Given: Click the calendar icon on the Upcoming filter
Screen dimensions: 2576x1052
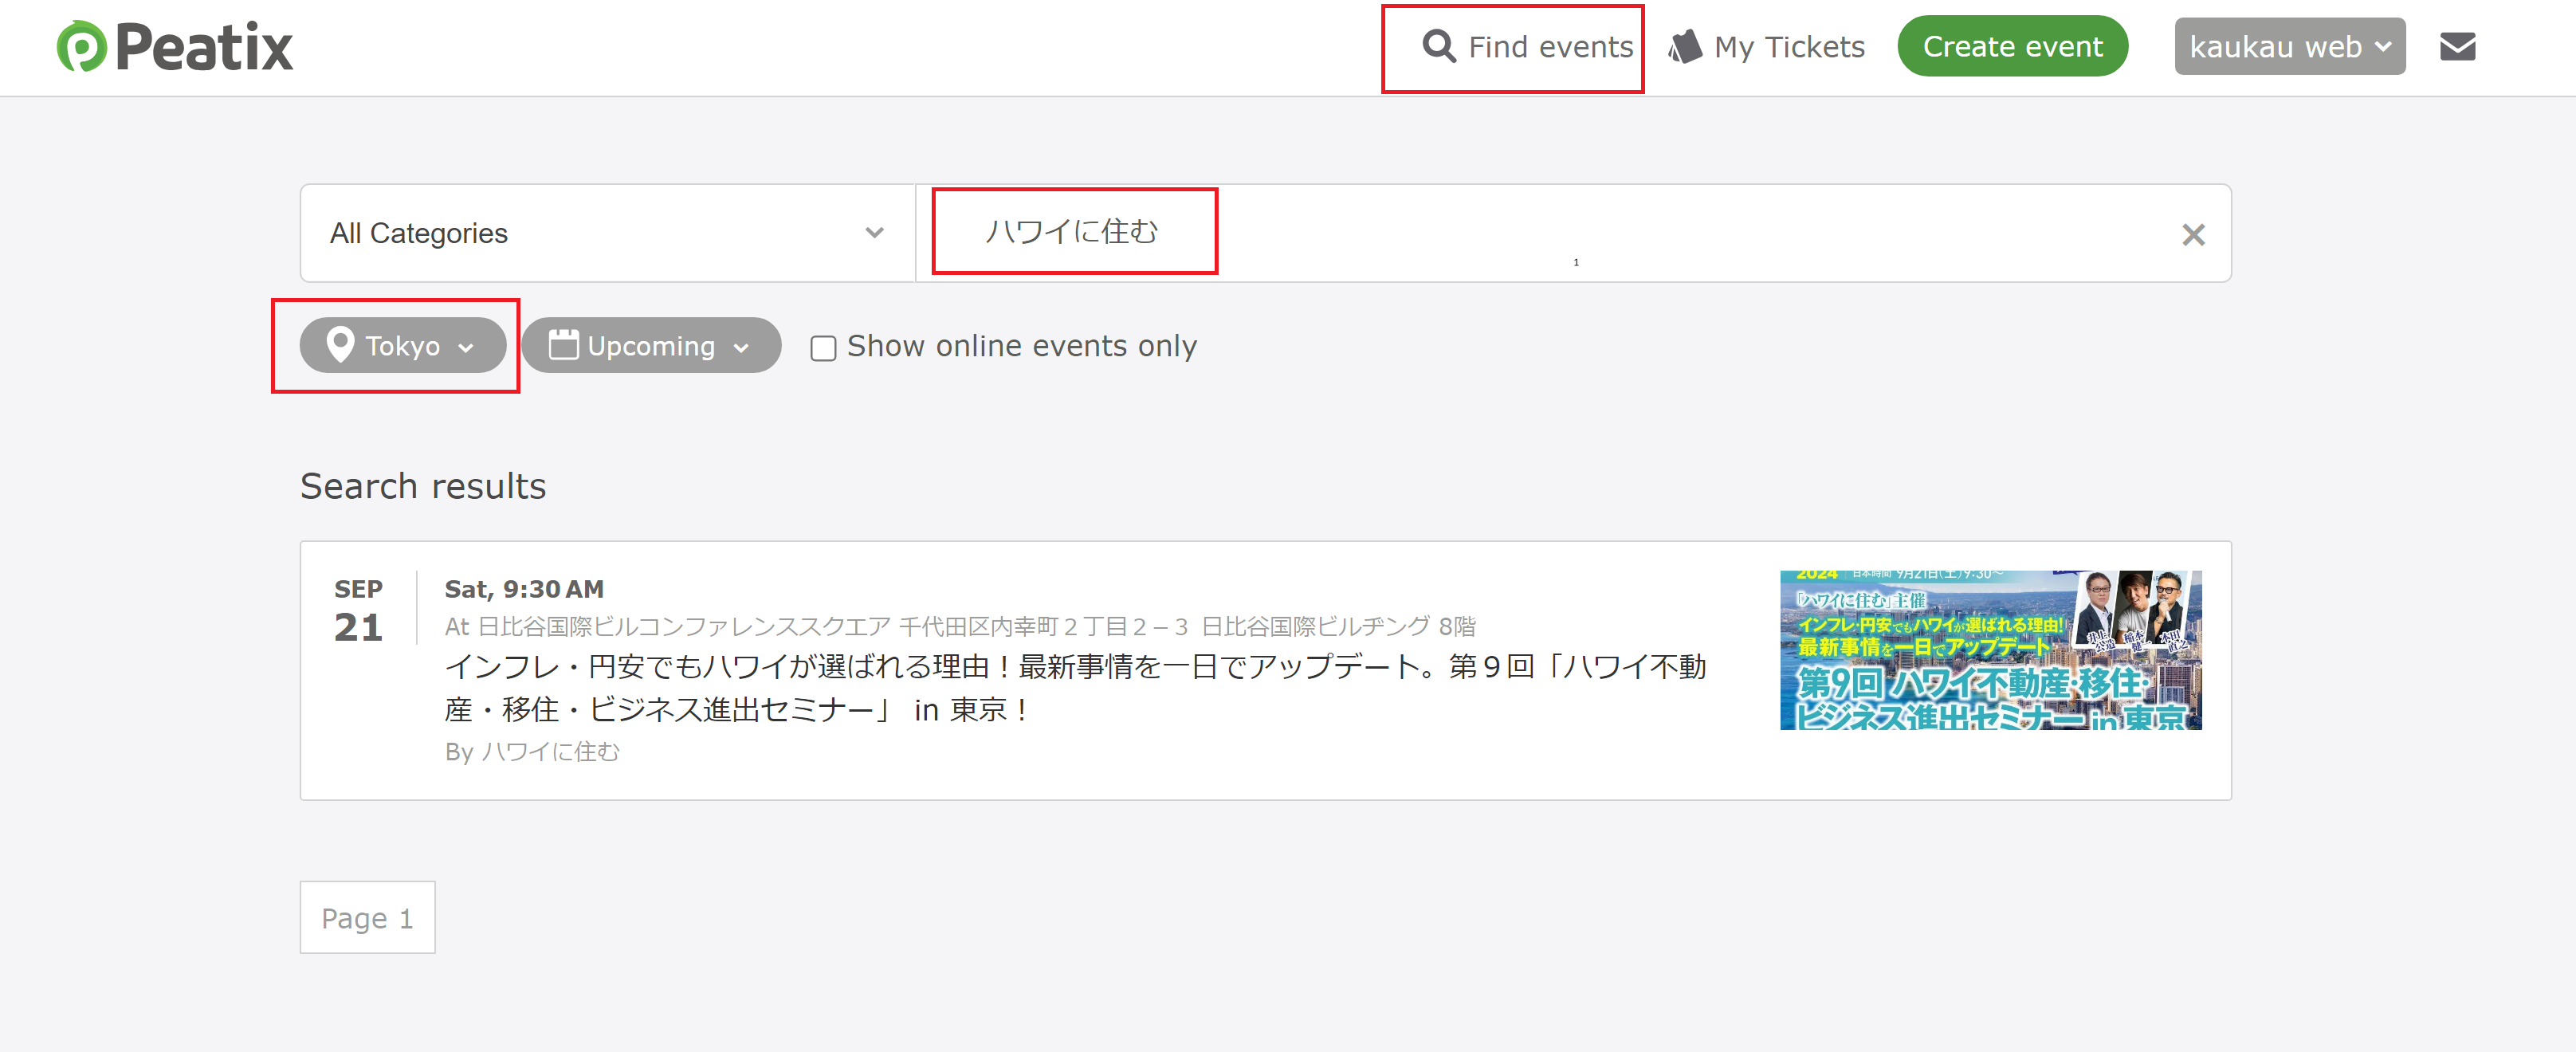Looking at the screenshot, I should tap(563, 345).
